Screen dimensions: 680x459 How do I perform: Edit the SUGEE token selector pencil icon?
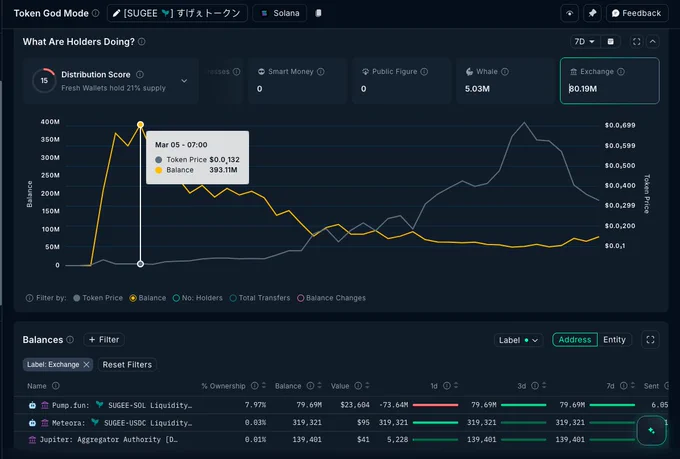116,13
